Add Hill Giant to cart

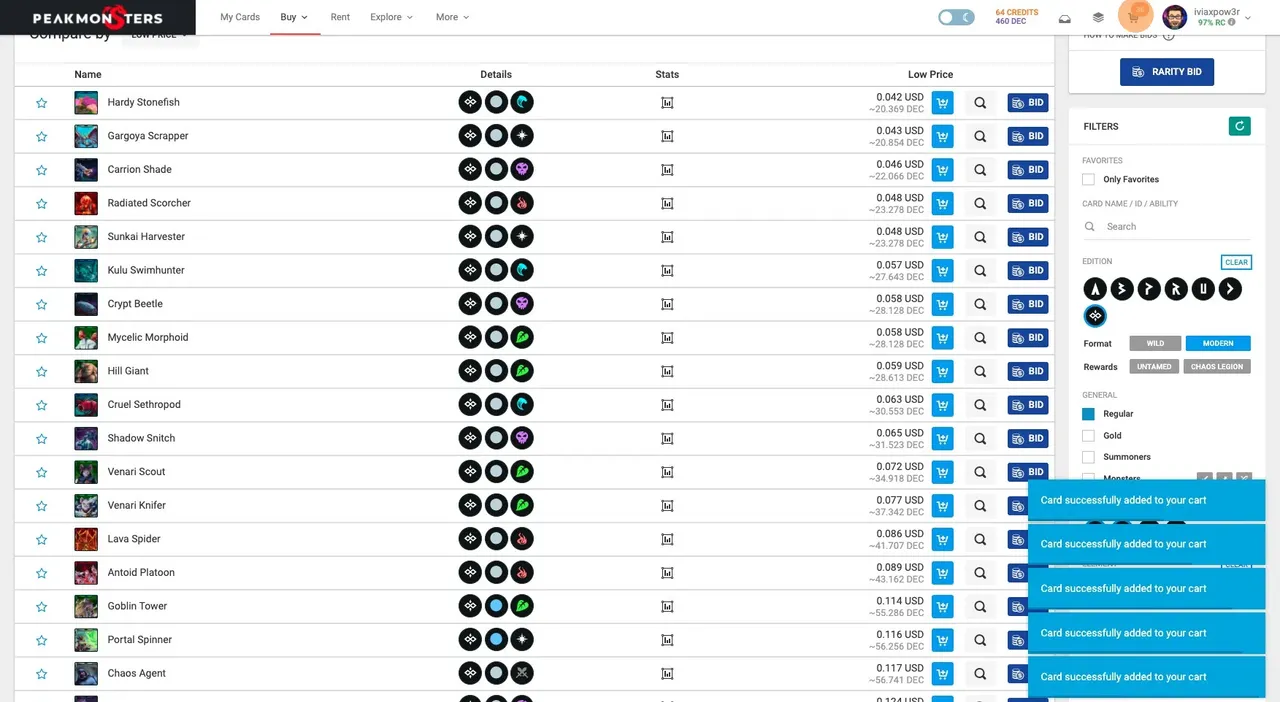click(942, 371)
